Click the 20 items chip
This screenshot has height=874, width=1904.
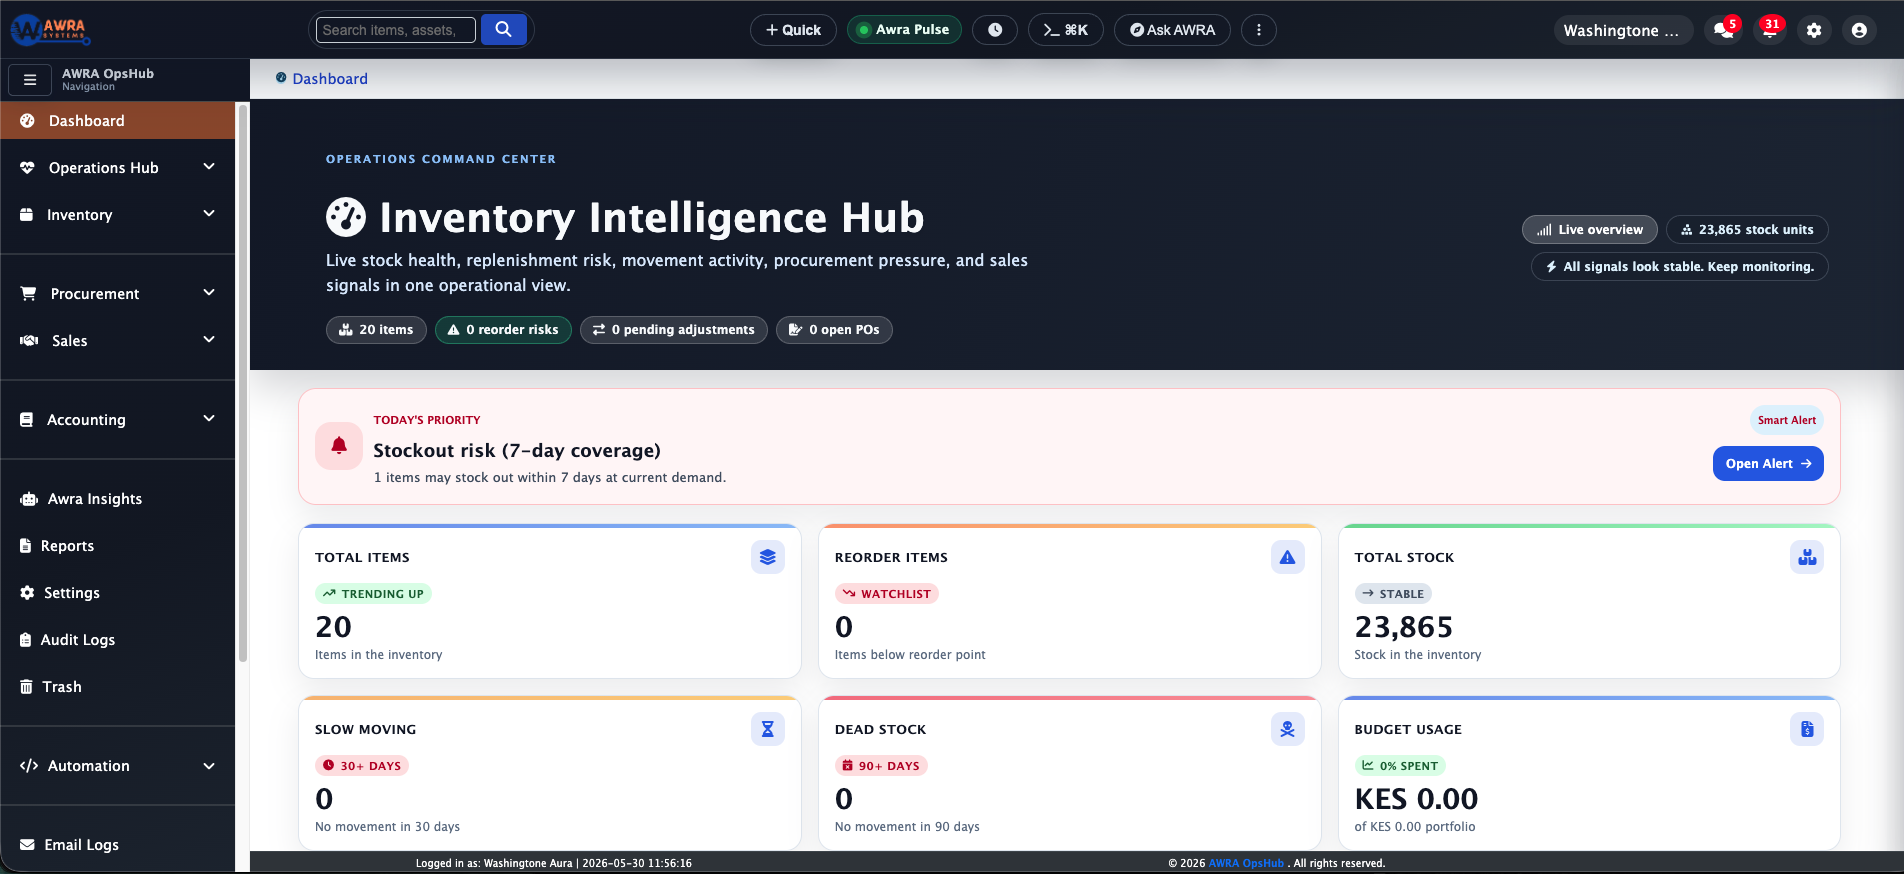click(x=376, y=330)
